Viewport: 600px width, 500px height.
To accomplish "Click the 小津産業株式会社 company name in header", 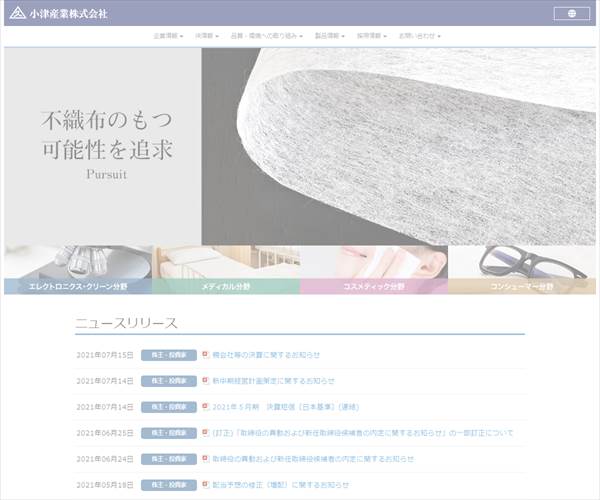I will [68, 14].
